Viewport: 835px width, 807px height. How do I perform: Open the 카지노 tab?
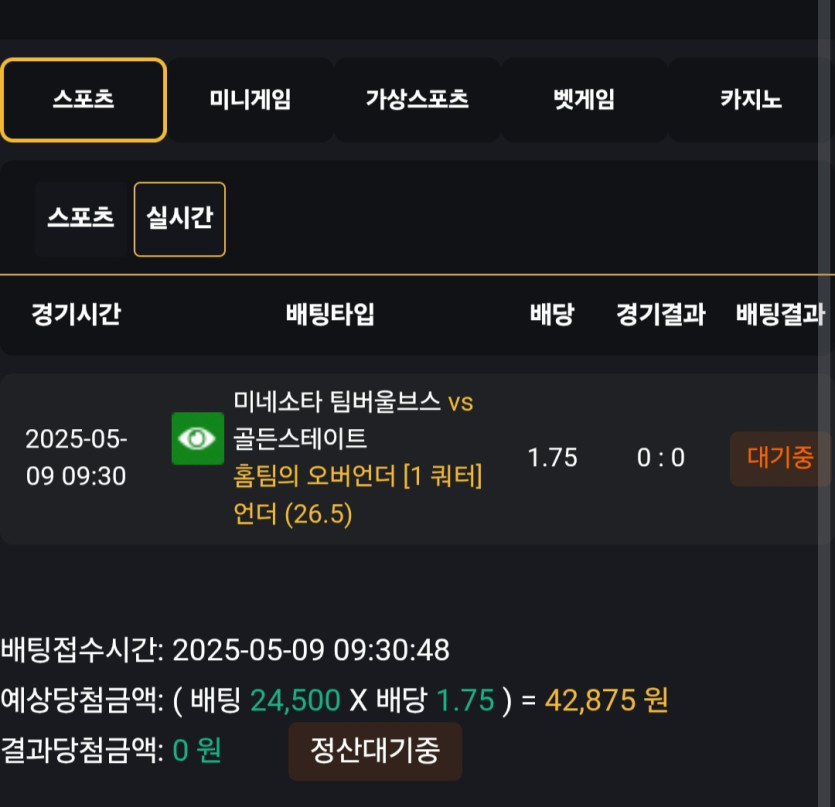click(751, 100)
